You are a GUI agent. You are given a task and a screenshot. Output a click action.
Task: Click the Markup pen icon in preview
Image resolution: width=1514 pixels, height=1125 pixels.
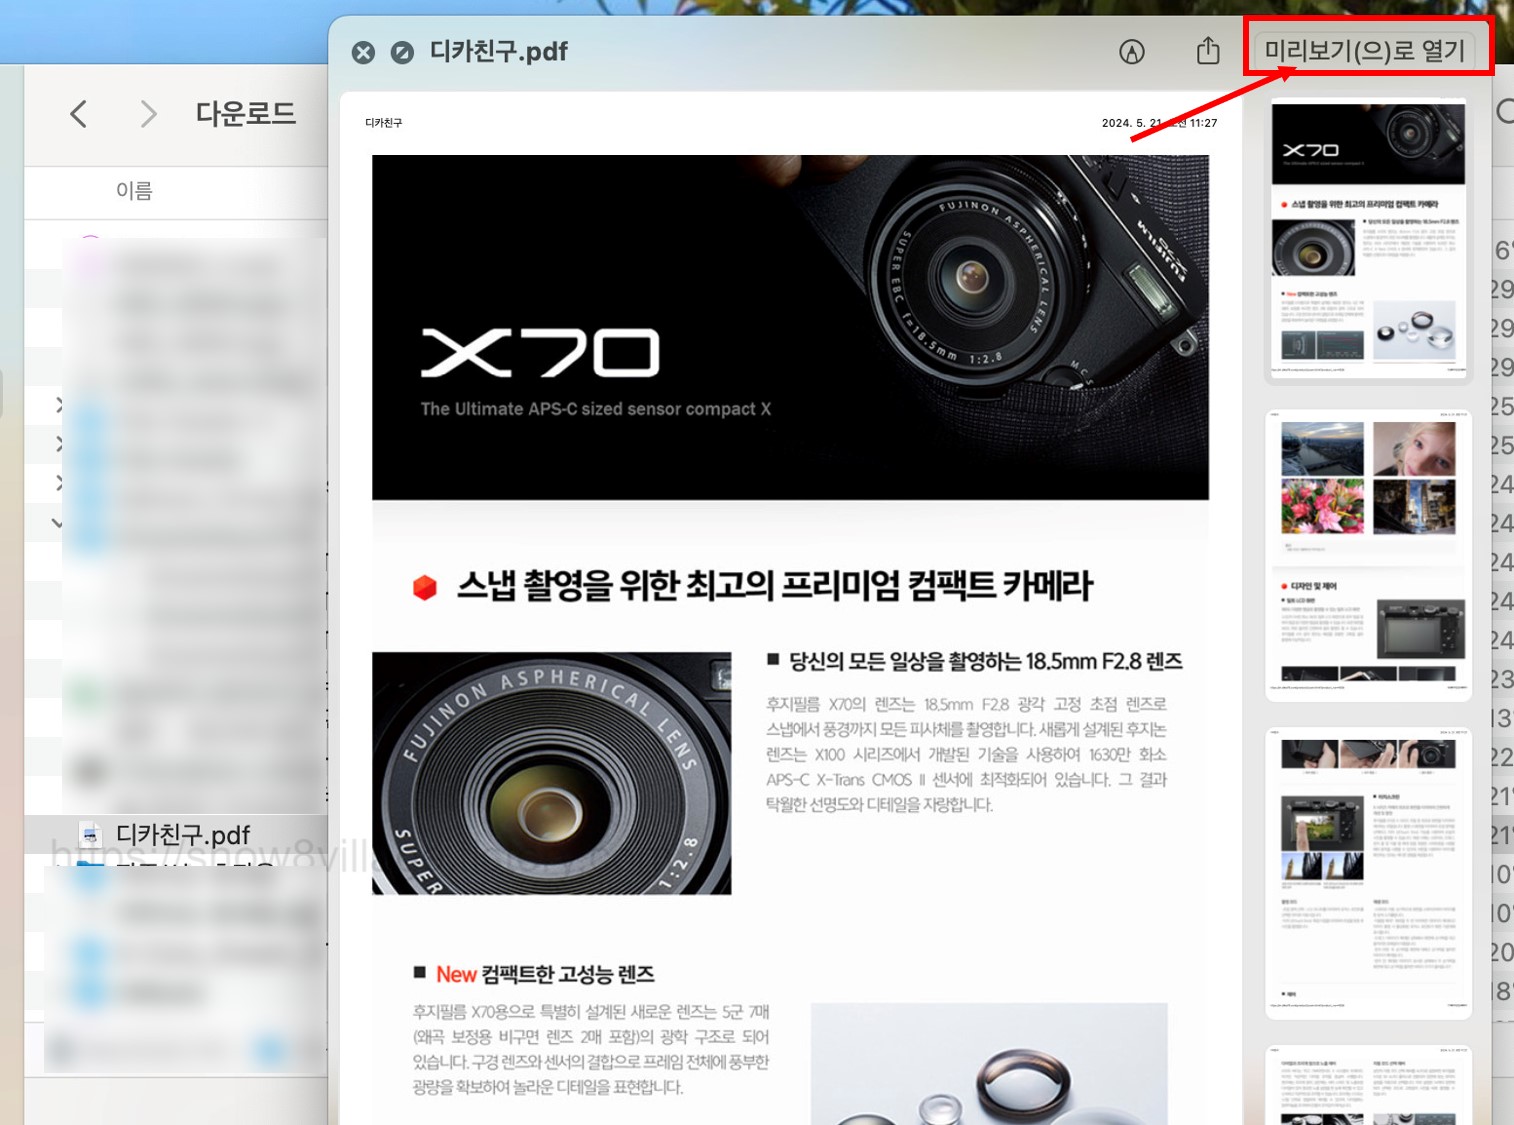(1132, 52)
